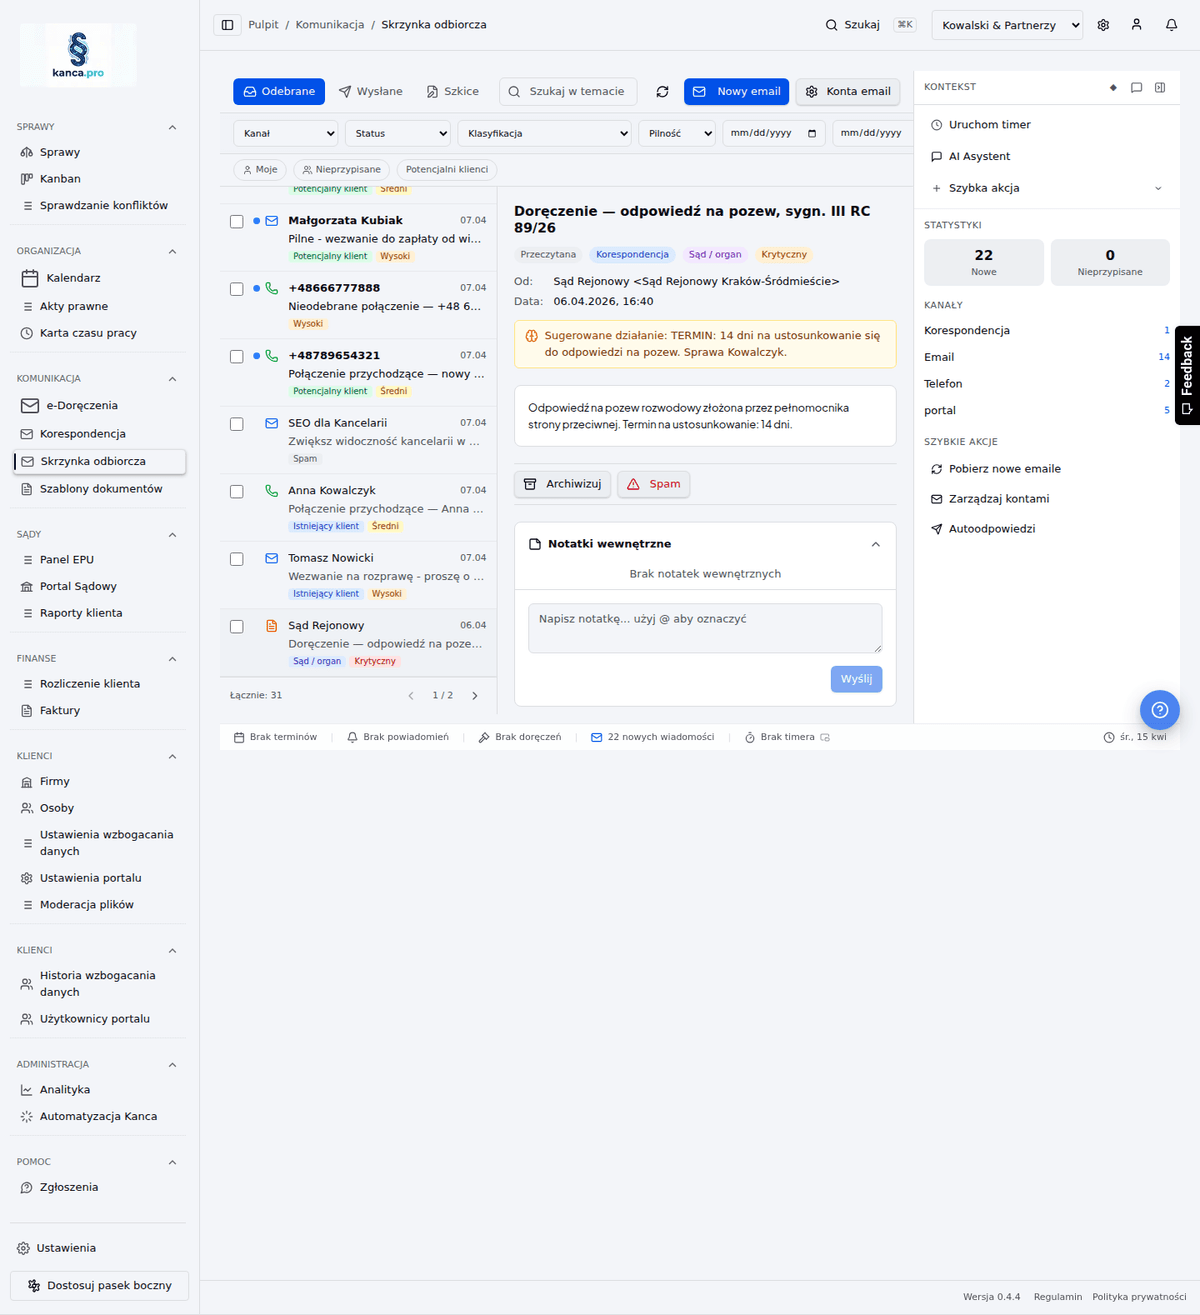Refresh the email list with the refresh icon
The image size is (1200, 1315).
pos(662,91)
